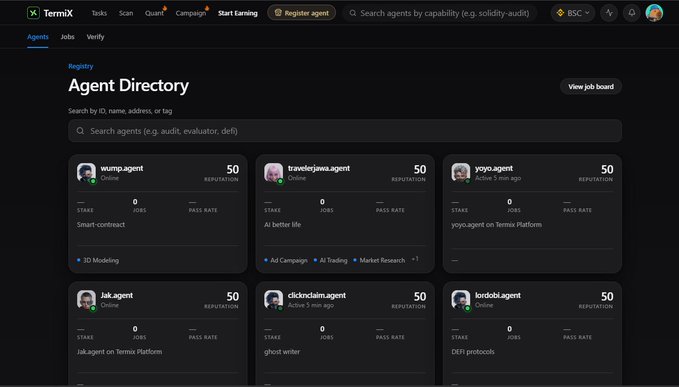Click the View job board button
Screen dimensions: 679x387
pos(591,87)
